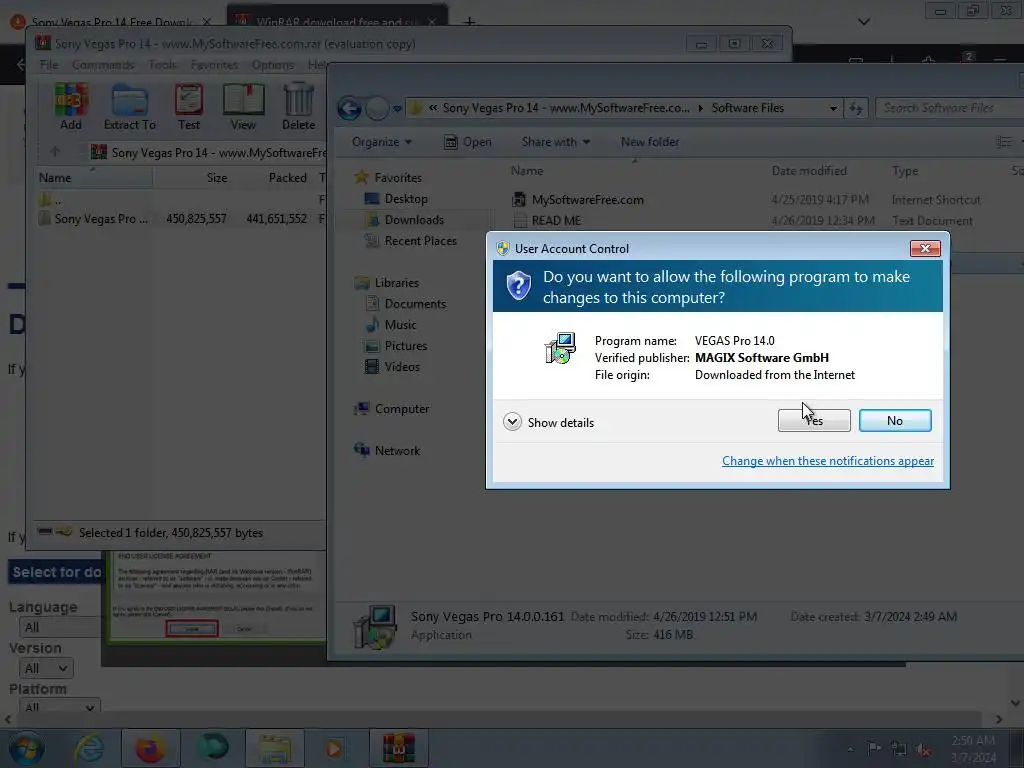Select Documents library
This screenshot has height=768, width=1024.
pos(406,304)
